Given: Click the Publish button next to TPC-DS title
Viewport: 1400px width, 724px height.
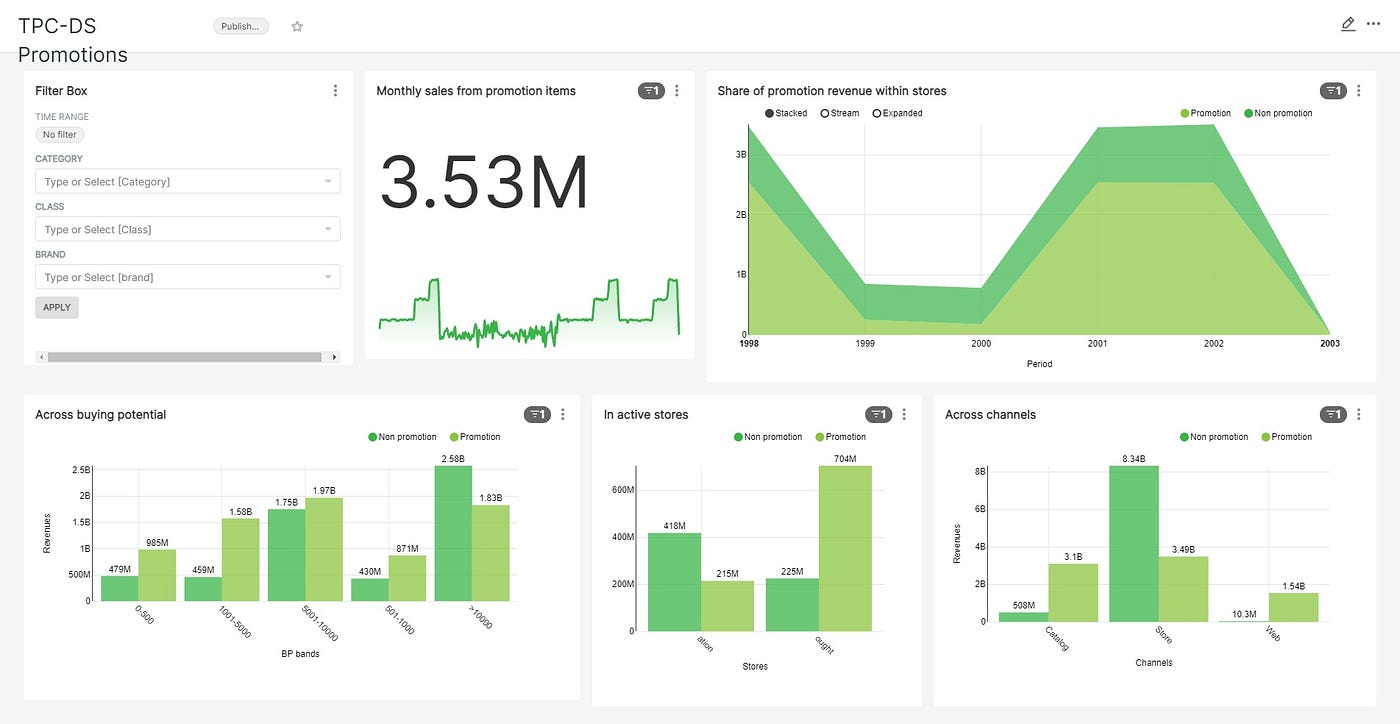Looking at the screenshot, I should point(240,26).
